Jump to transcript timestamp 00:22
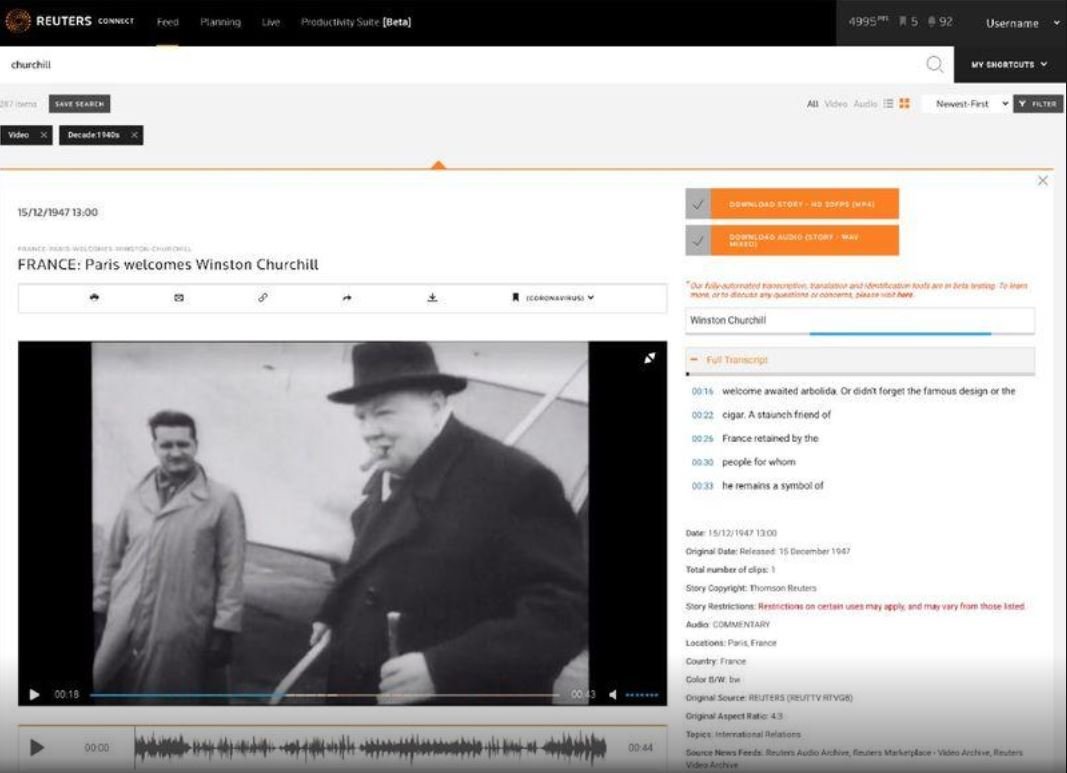 pos(702,415)
